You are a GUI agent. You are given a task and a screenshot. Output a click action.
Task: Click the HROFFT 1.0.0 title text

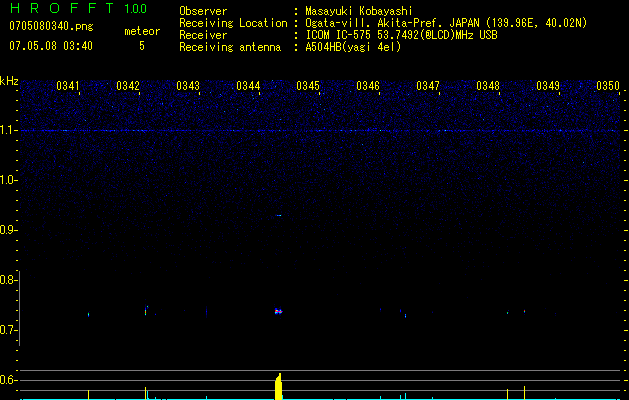click(x=78, y=8)
